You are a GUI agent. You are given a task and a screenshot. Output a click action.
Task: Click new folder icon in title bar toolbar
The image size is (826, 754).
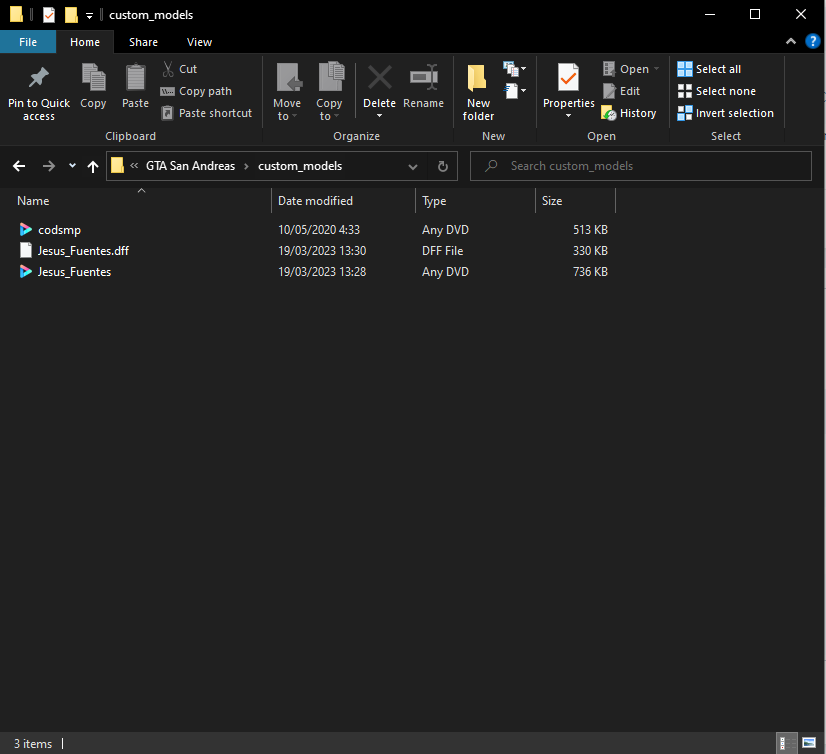pos(71,15)
